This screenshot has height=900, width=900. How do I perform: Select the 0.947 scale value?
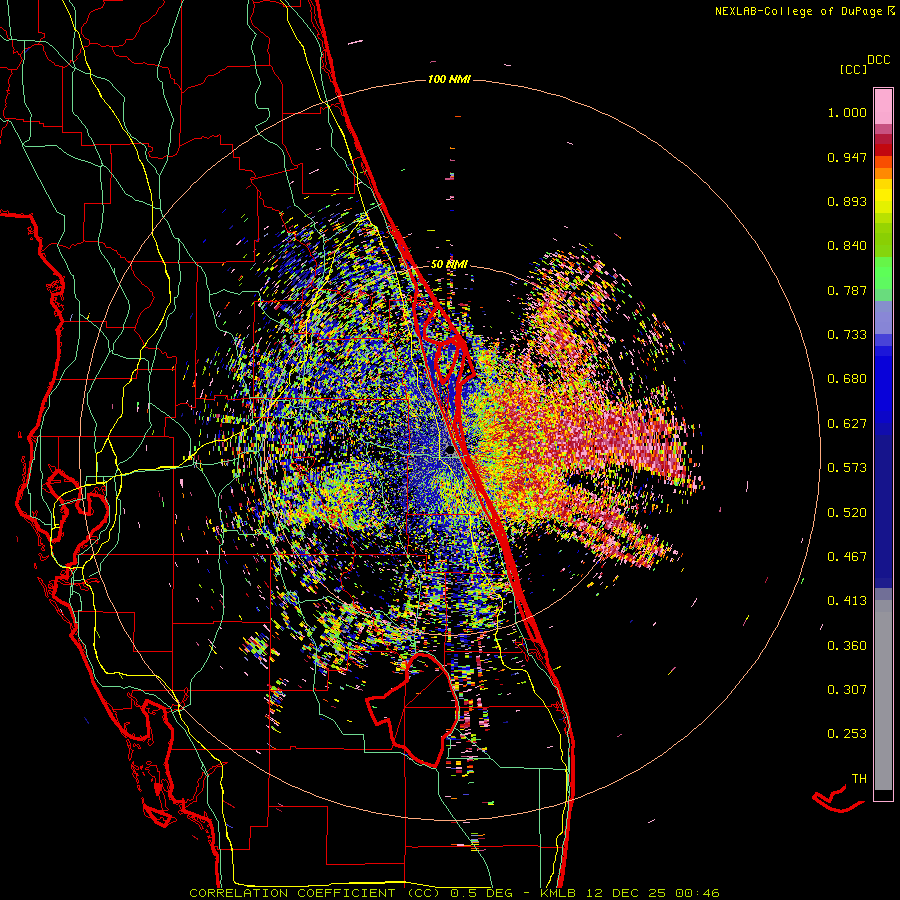847,157
